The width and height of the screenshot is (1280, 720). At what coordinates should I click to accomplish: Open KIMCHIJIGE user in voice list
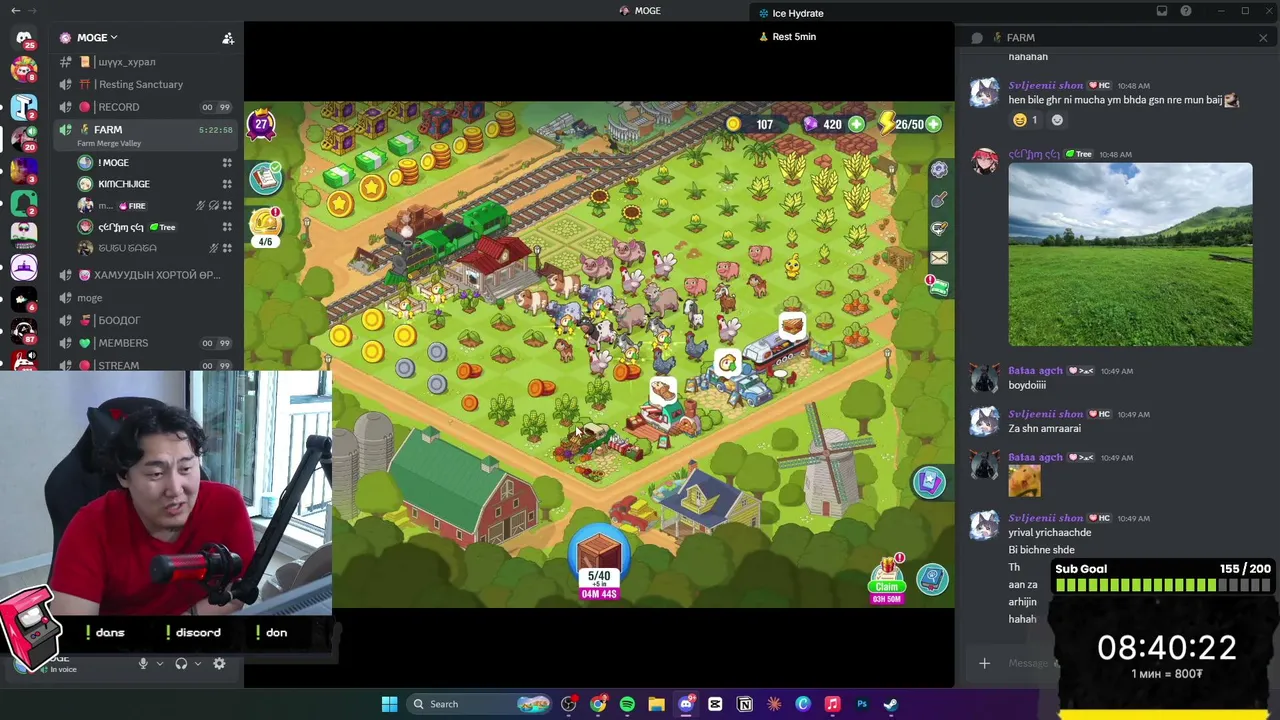[154, 184]
